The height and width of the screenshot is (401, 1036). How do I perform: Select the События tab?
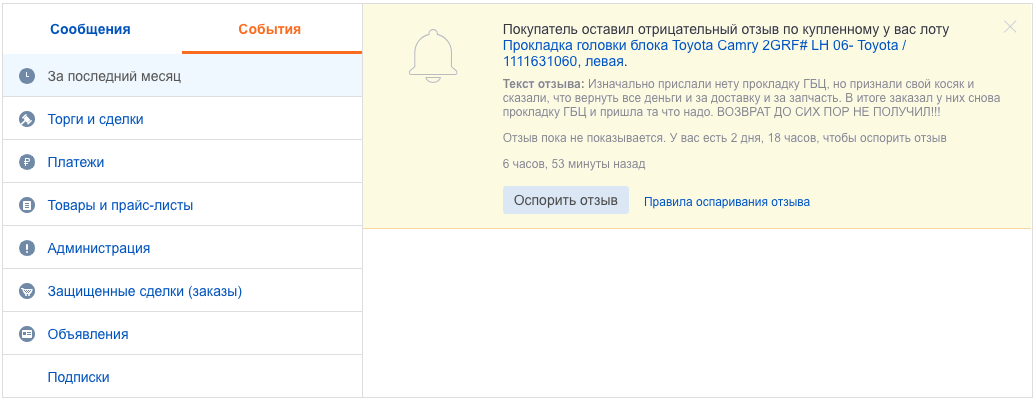(270, 29)
